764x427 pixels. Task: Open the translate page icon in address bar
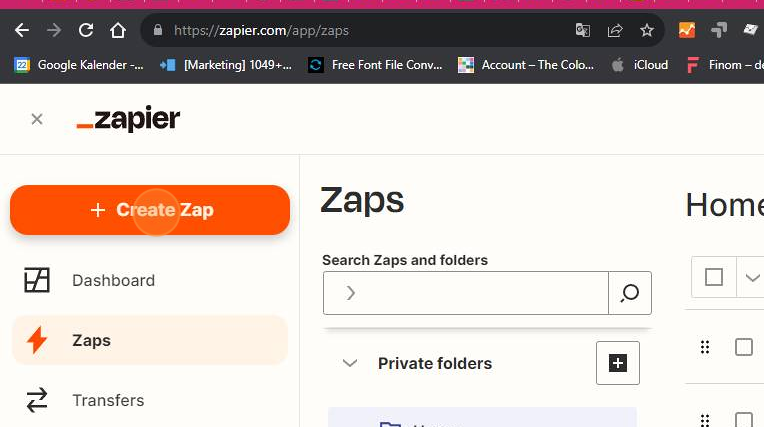pyautogui.click(x=583, y=30)
